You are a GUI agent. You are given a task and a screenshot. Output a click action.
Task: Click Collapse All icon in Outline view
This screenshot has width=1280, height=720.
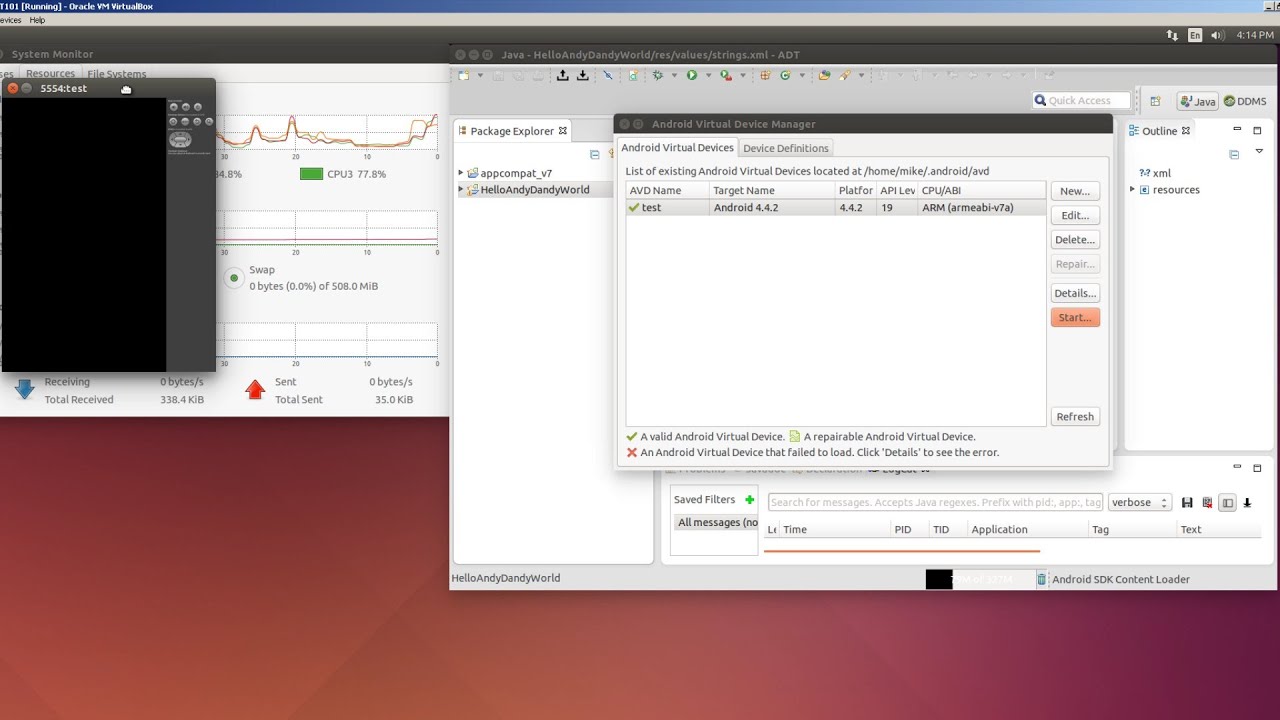pyautogui.click(x=1234, y=154)
